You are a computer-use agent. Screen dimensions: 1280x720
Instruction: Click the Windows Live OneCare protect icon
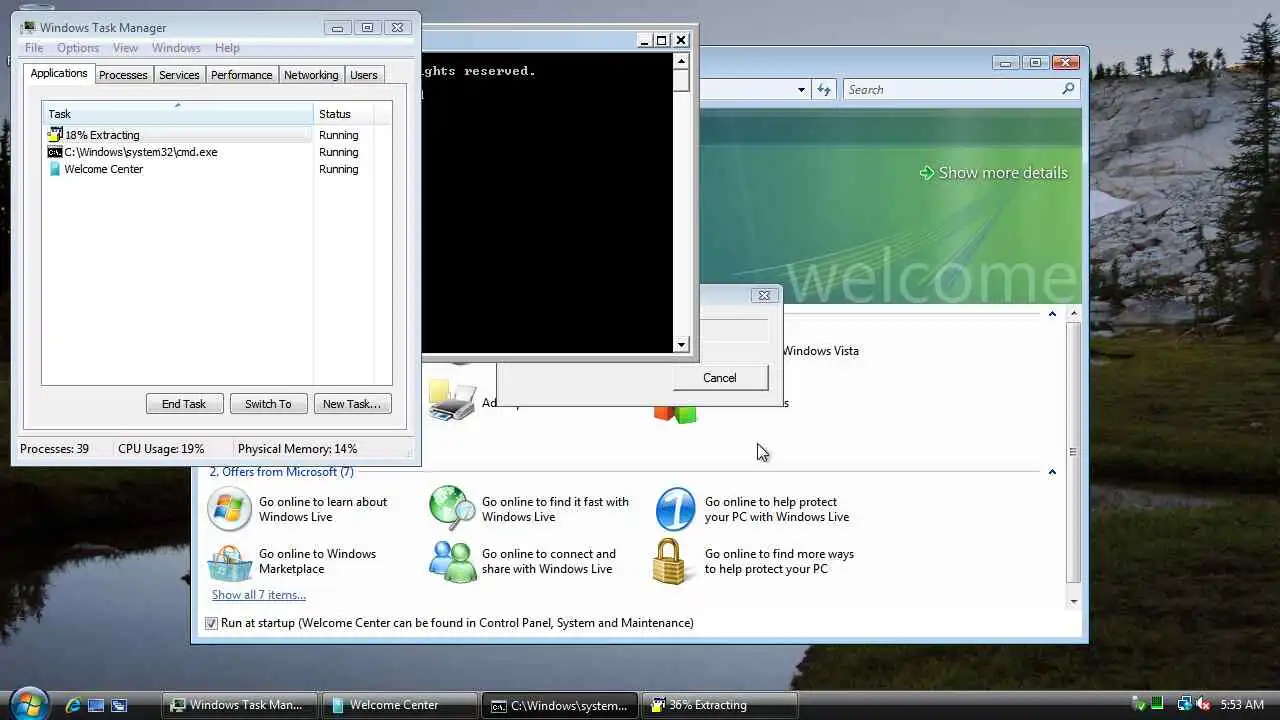coord(675,509)
